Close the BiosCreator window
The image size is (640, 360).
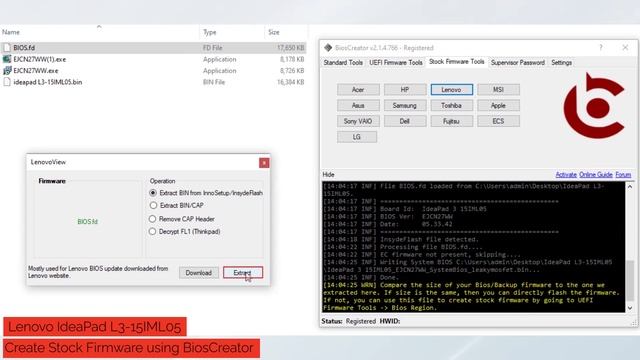coord(625,47)
